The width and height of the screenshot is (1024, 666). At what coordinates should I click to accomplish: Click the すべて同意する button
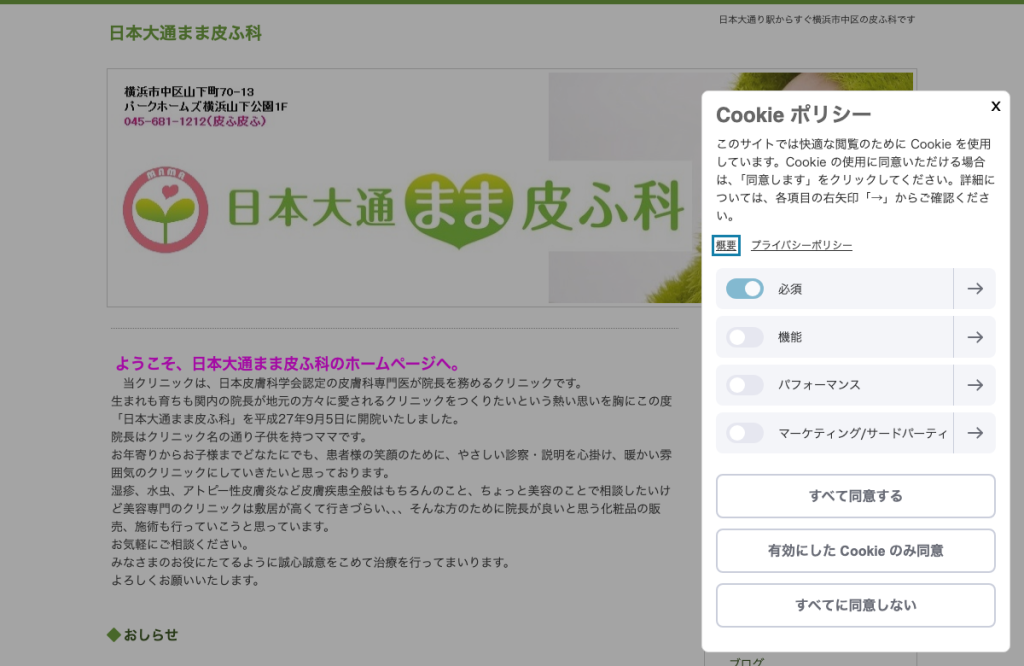click(x=856, y=496)
